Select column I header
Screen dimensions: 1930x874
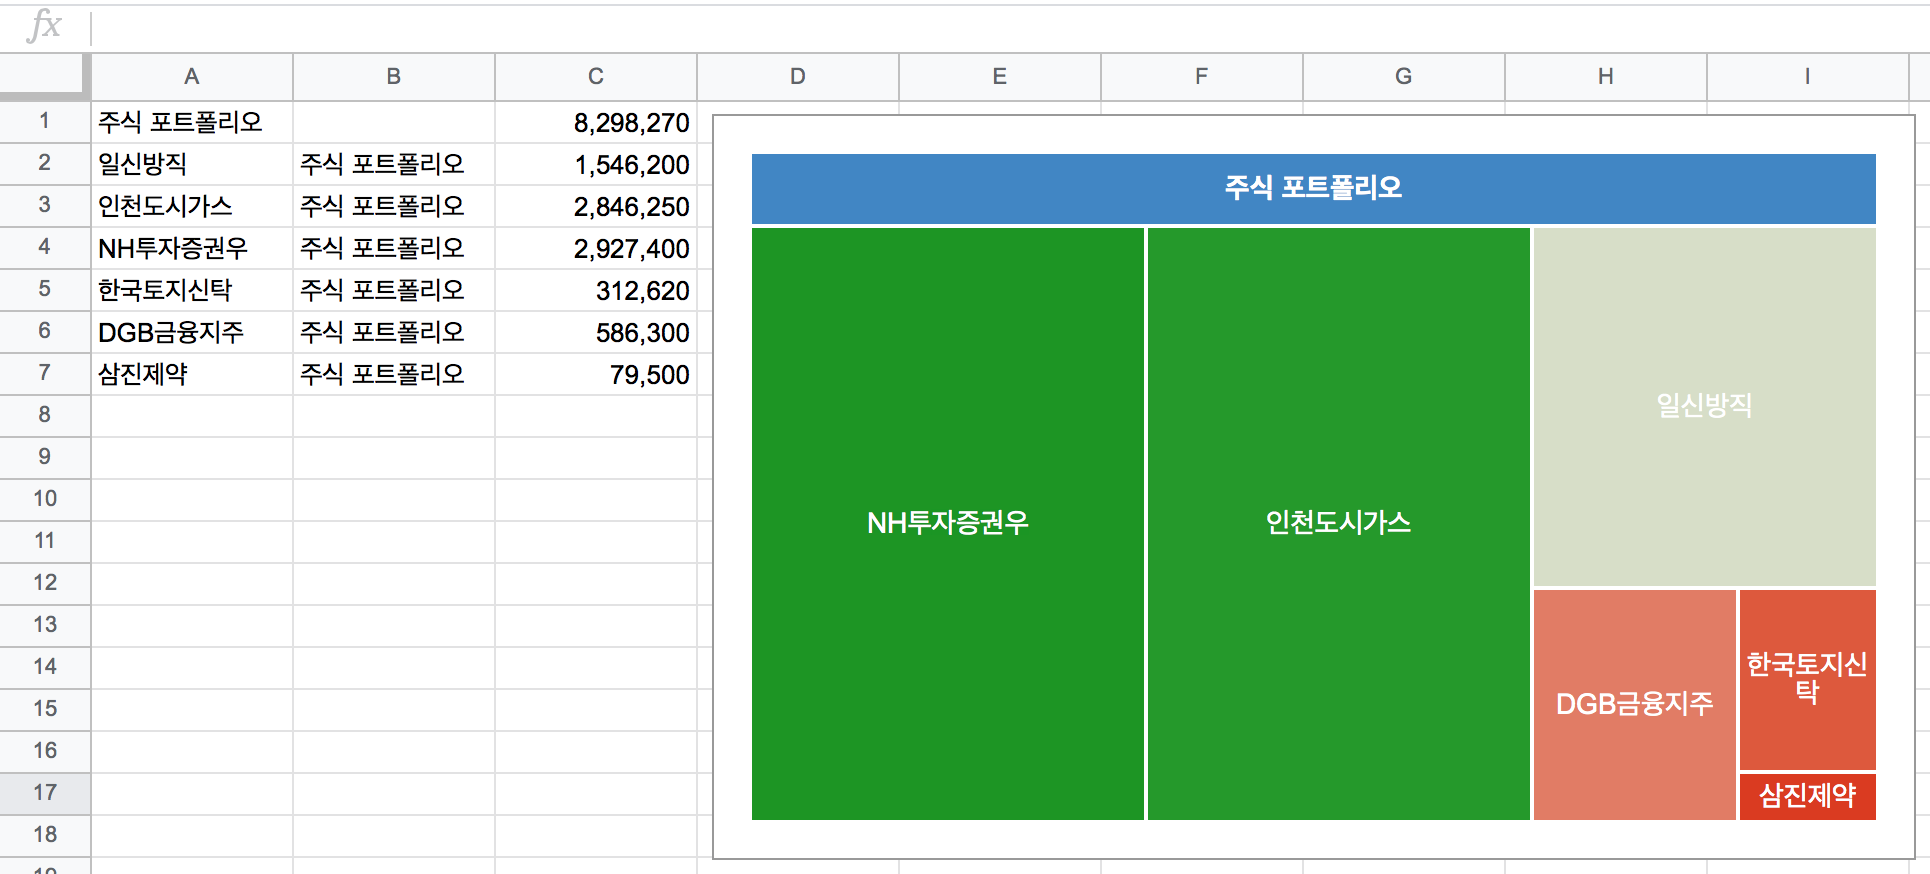click(x=1808, y=77)
